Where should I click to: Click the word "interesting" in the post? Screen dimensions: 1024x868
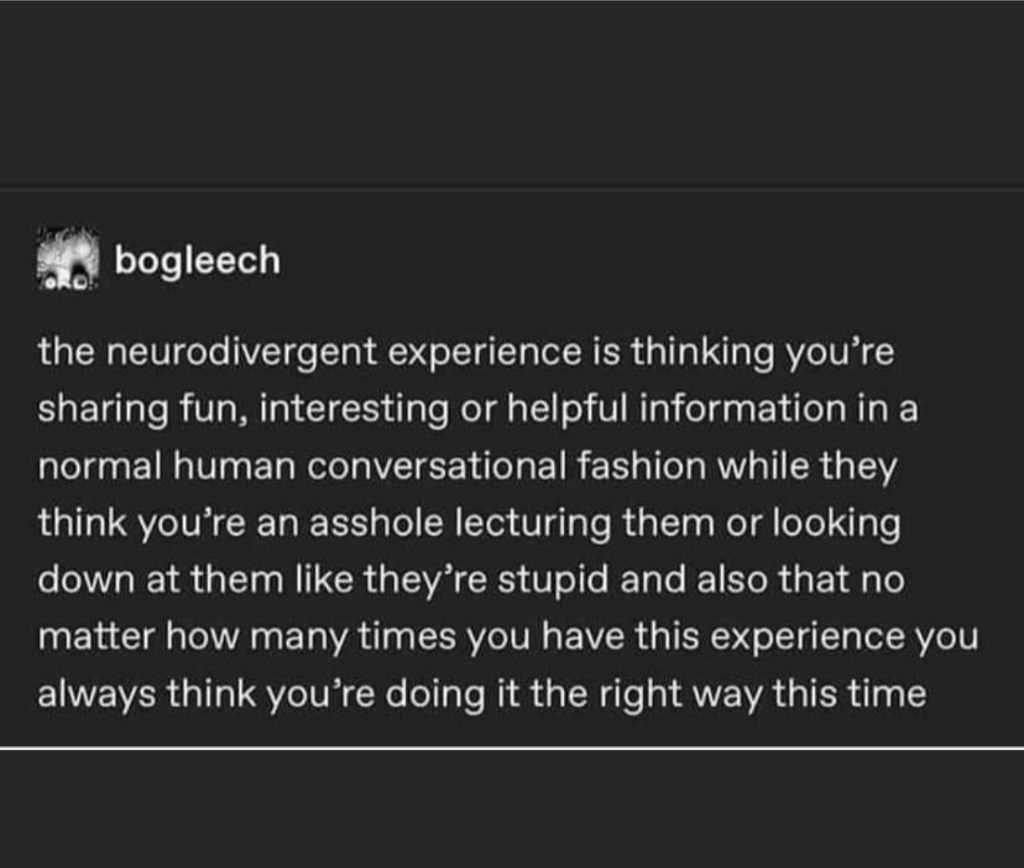354,410
